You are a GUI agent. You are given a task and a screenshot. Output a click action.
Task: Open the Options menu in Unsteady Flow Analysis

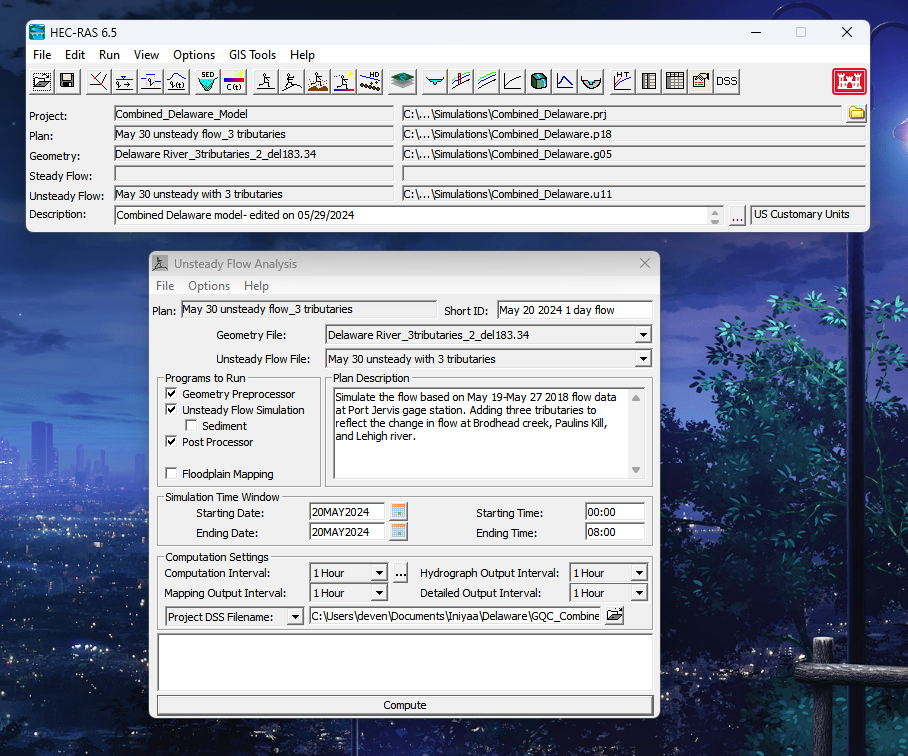click(209, 286)
